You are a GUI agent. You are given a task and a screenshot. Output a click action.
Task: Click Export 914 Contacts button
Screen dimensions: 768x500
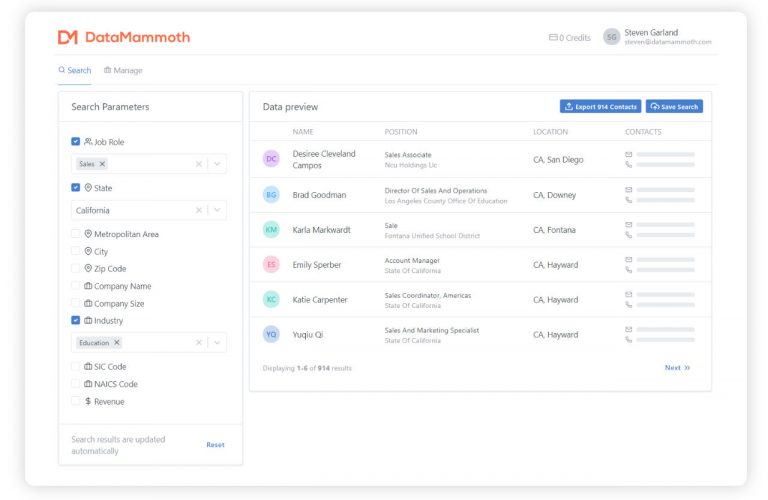click(600, 107)
